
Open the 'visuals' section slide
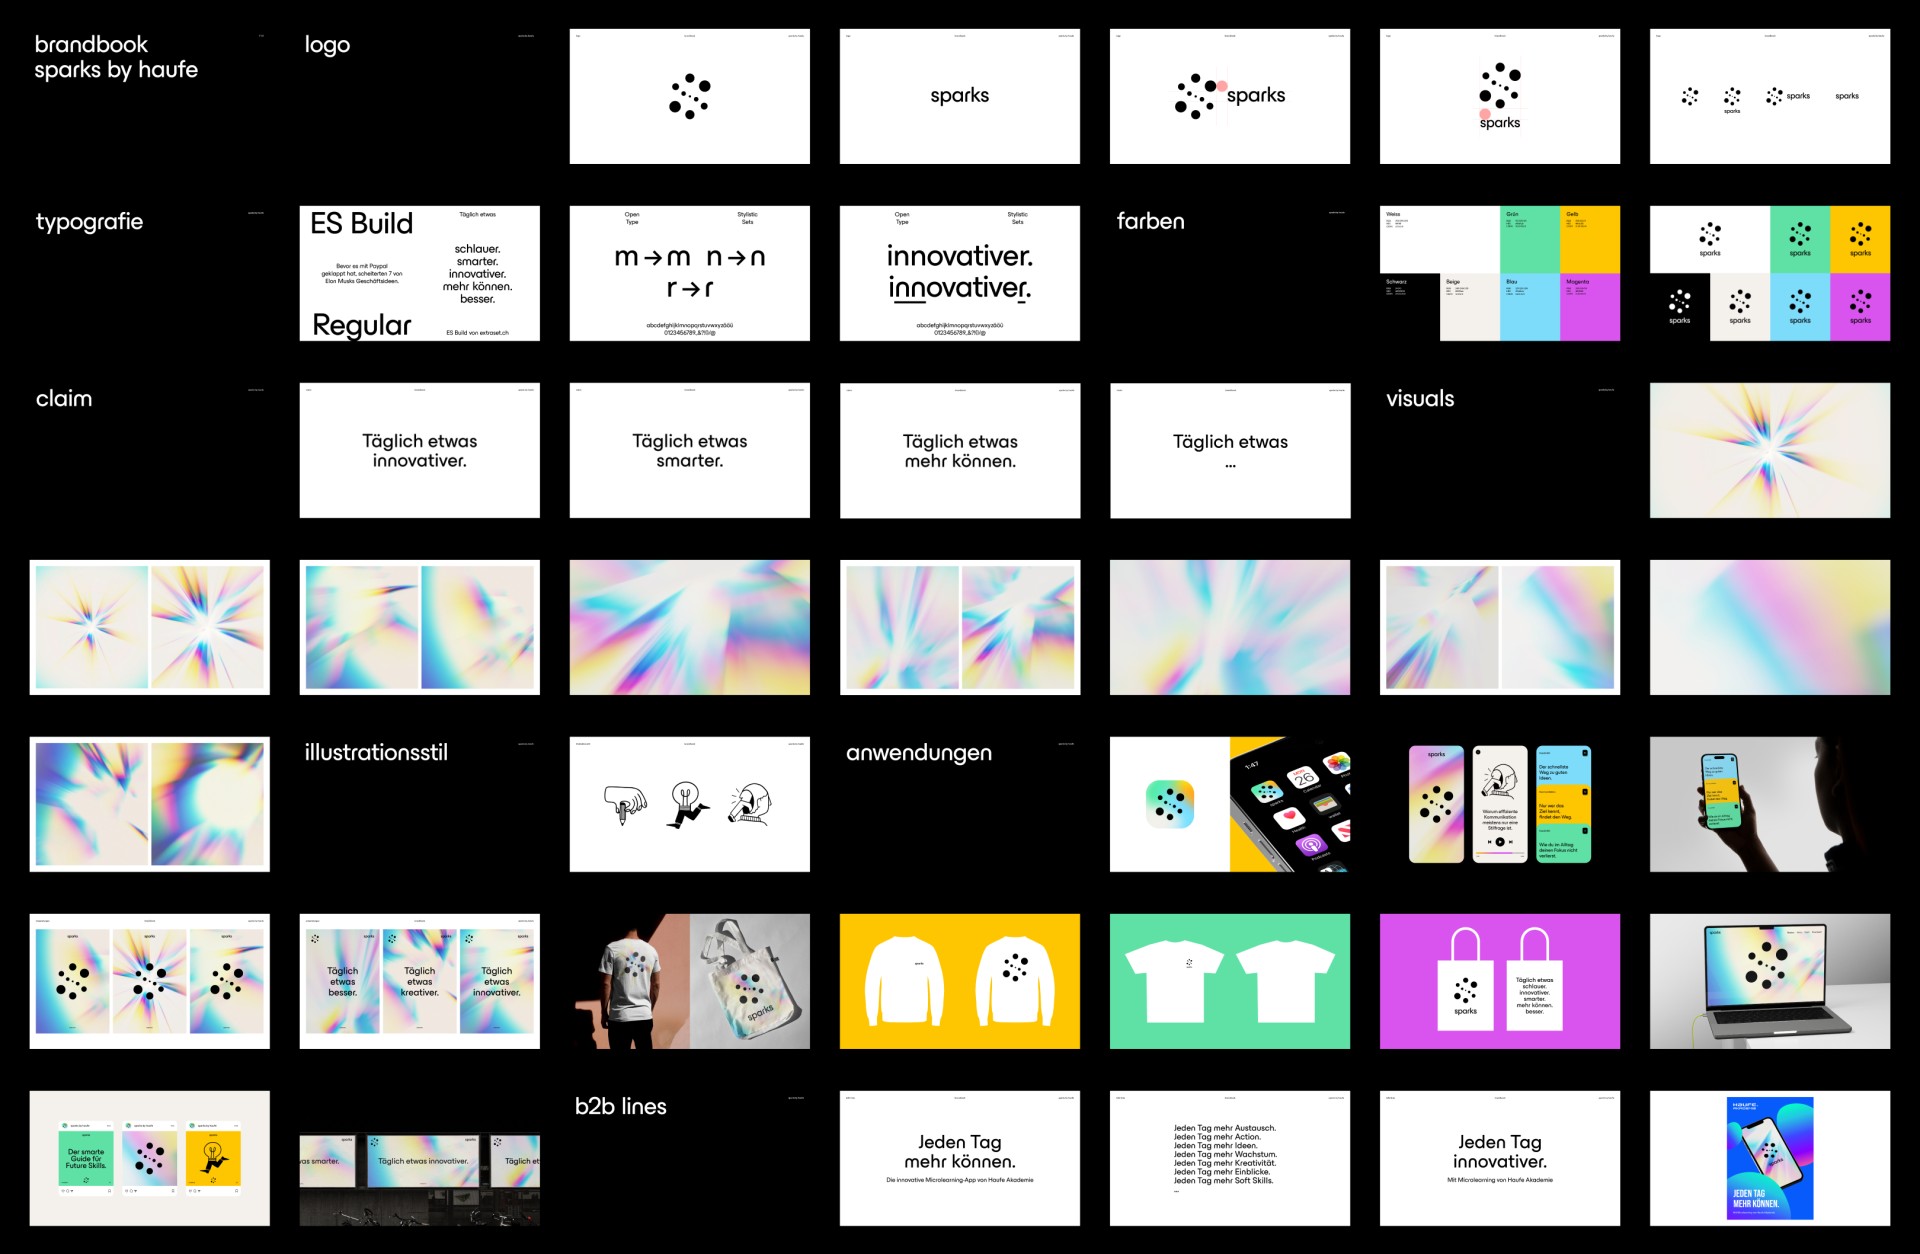click(1500, 450)
